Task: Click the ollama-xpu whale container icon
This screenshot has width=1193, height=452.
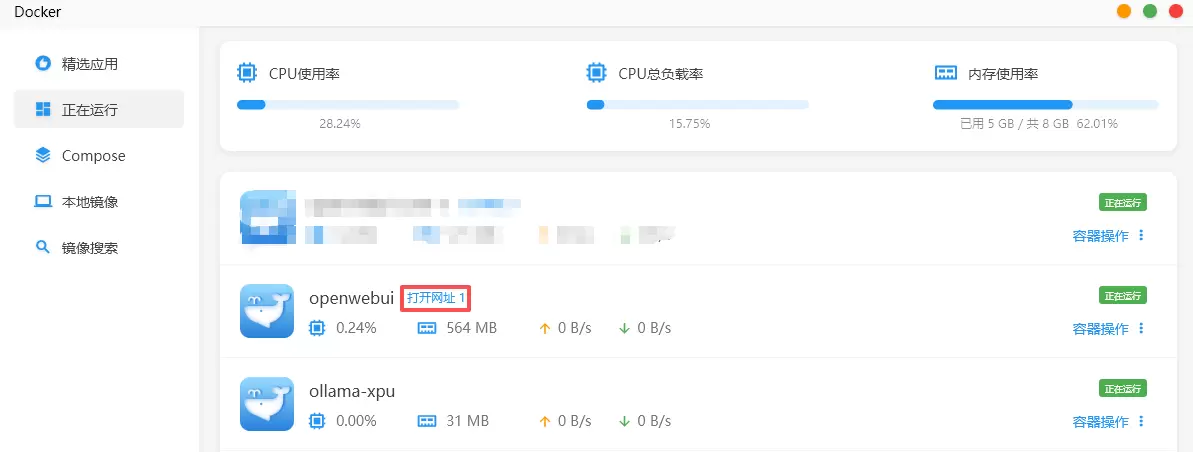Action: click(x=266, y=404)
